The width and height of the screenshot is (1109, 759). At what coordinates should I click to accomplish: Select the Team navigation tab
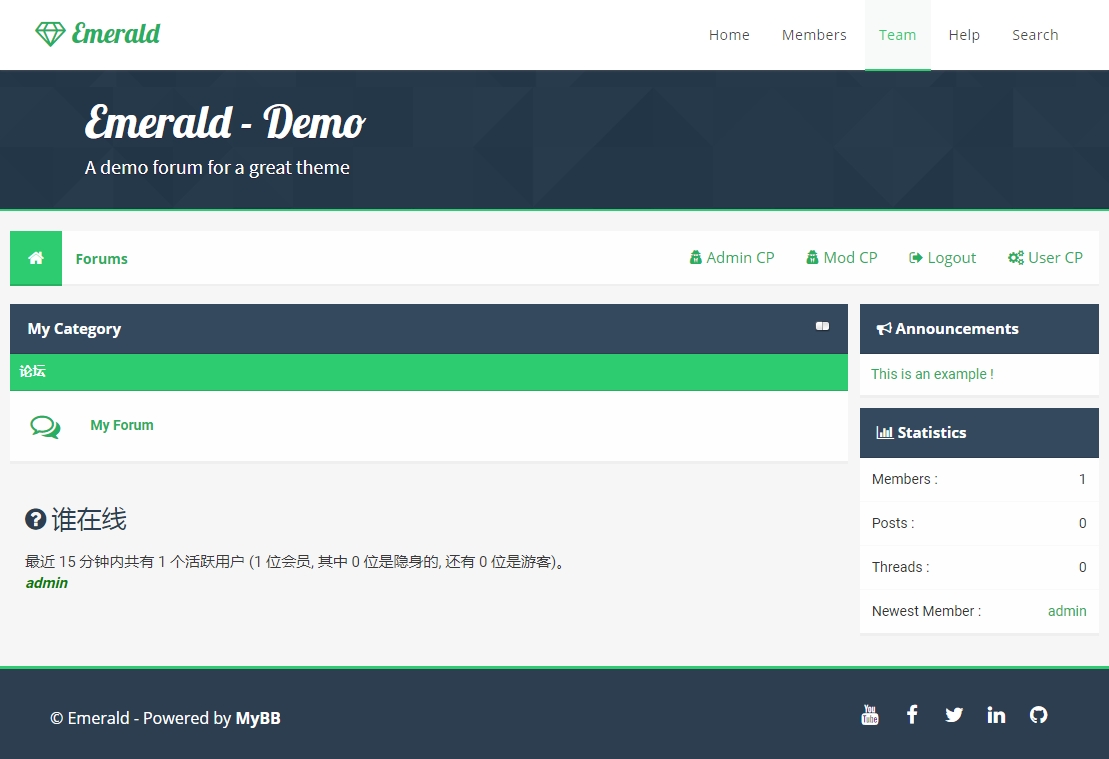tap(897, 35)
